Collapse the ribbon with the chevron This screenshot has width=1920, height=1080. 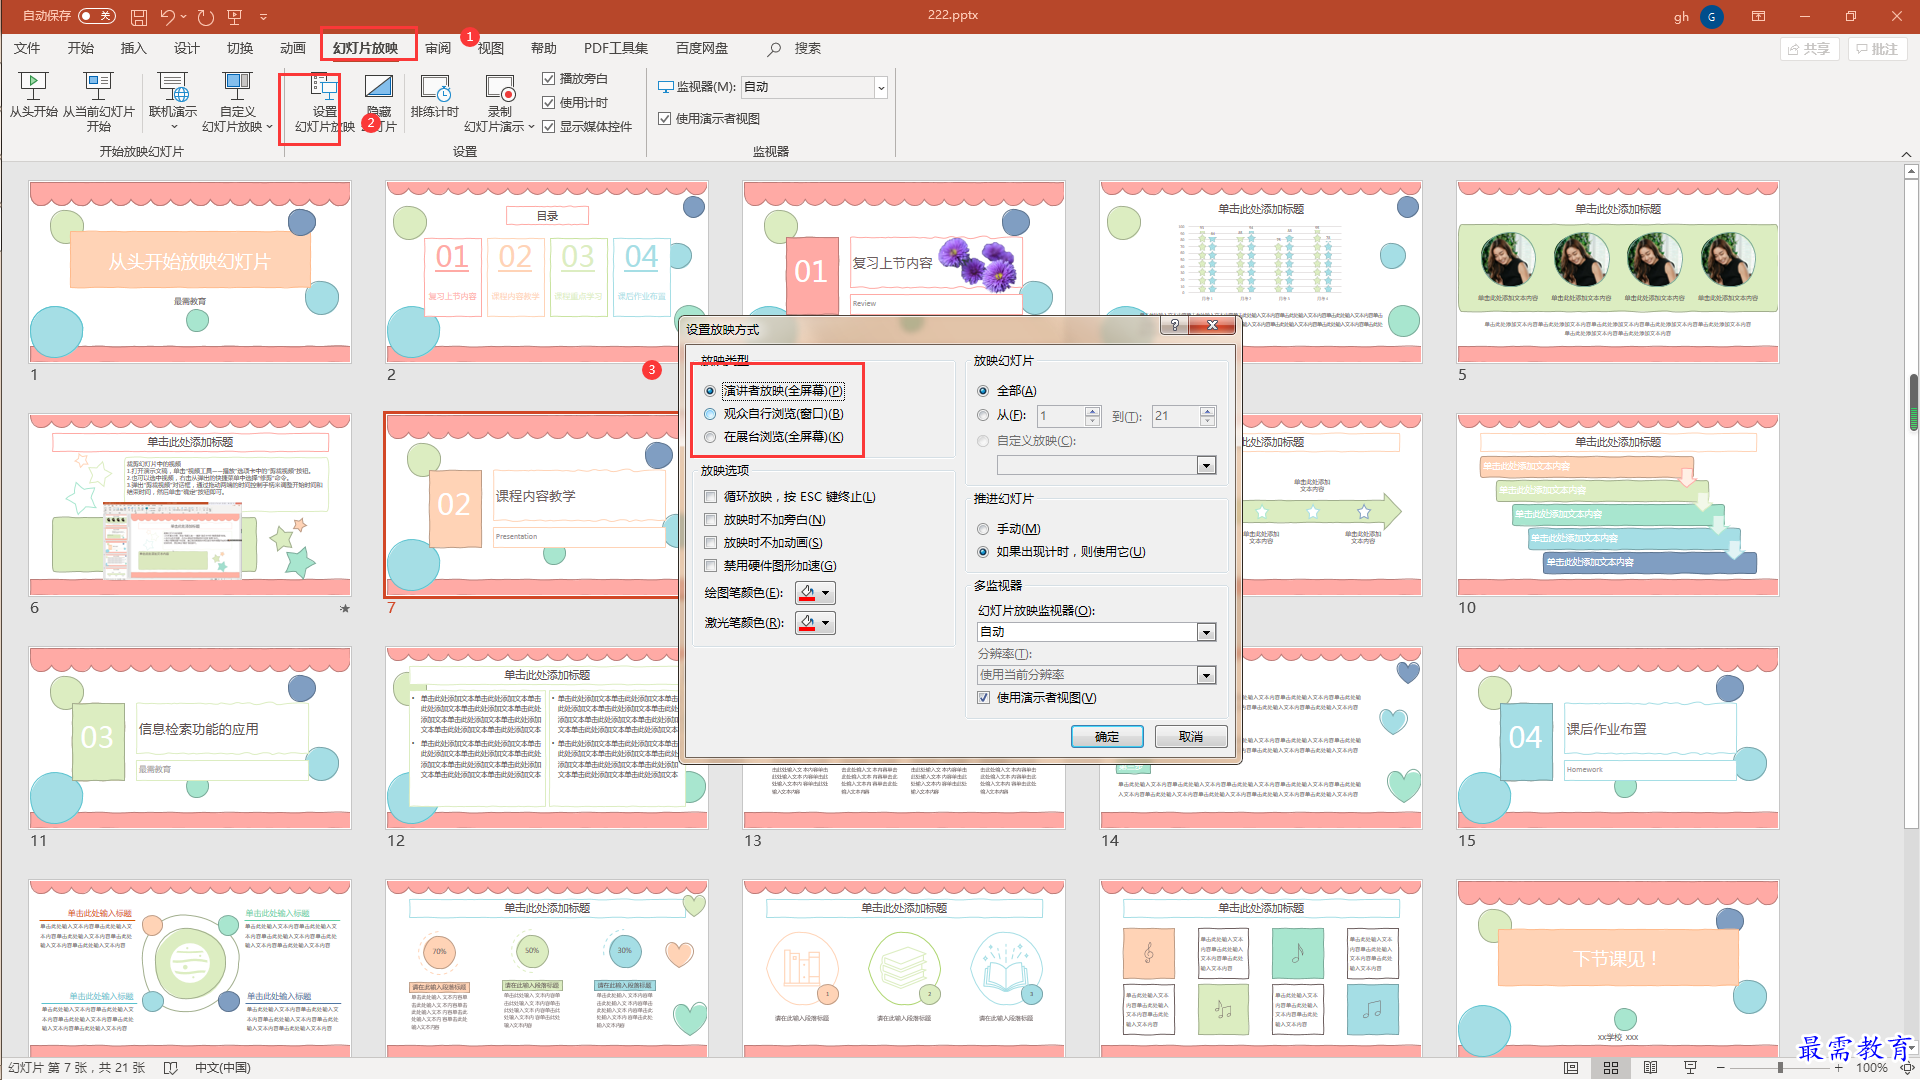(1907, 155)
